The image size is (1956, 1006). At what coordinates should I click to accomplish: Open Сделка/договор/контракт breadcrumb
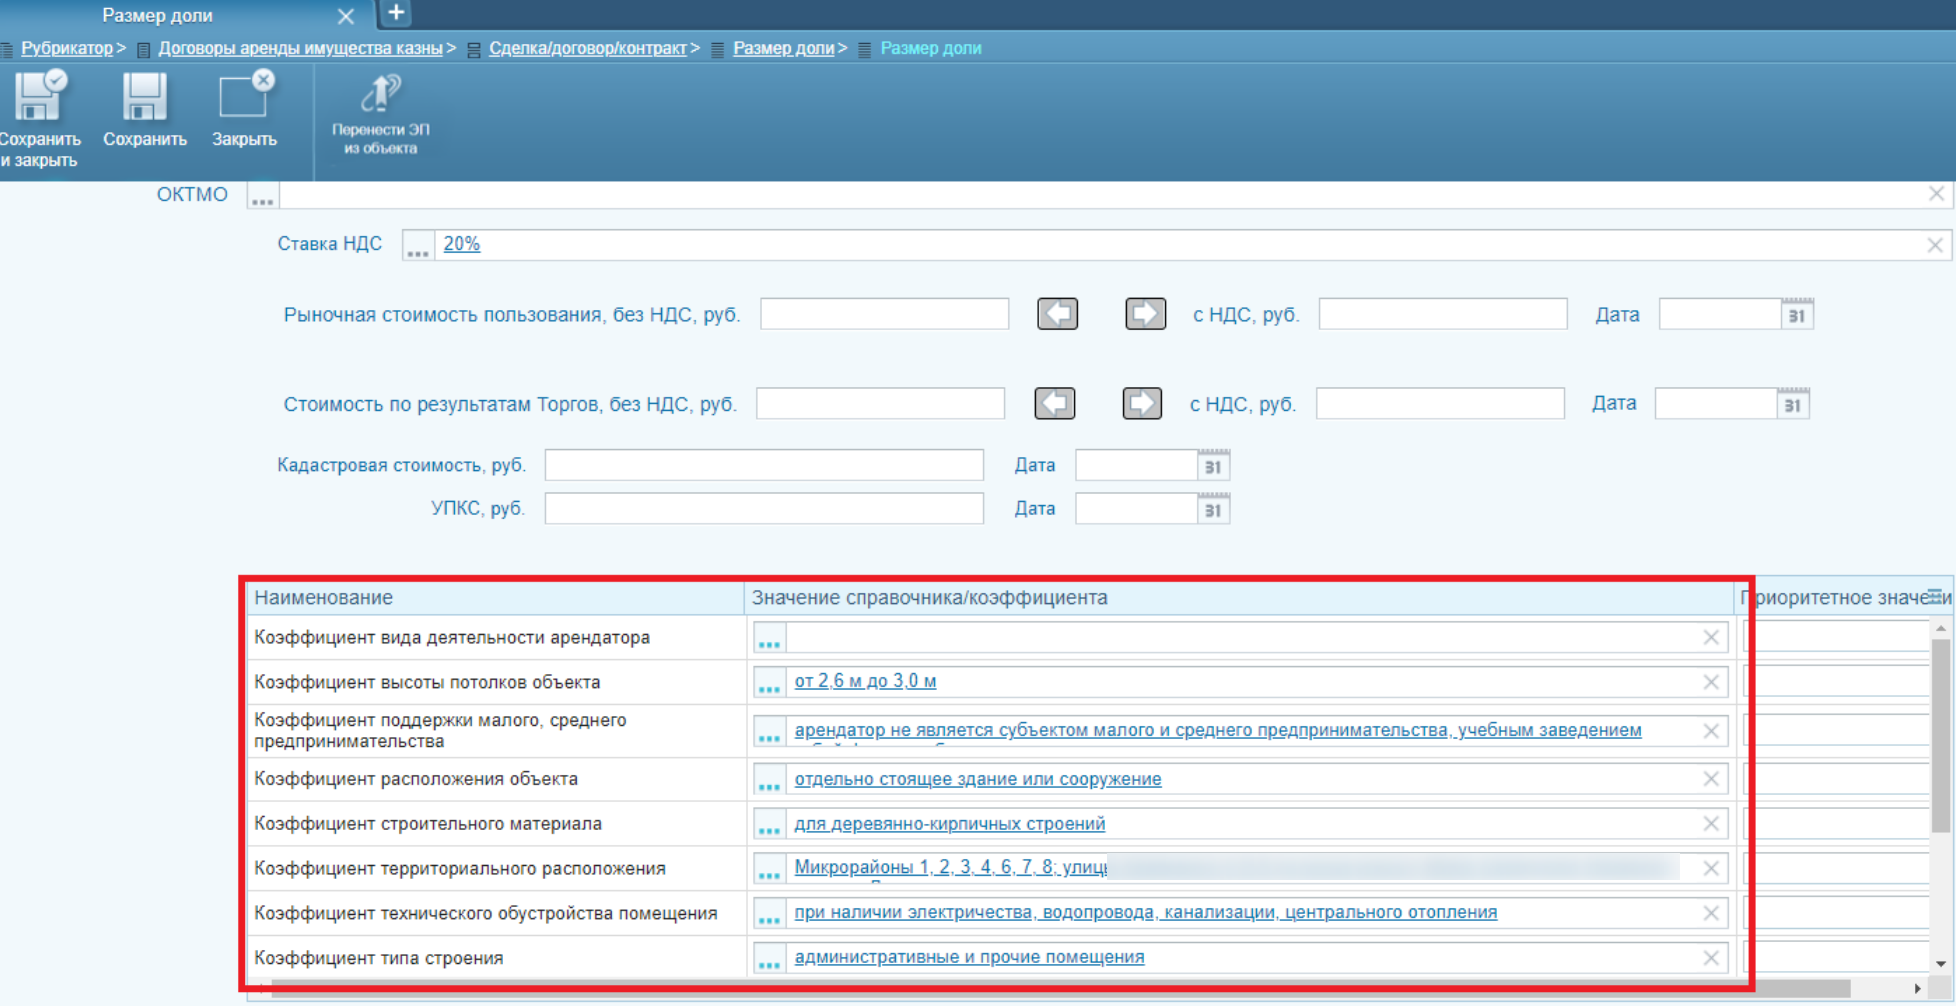click(x=587, y=48)
